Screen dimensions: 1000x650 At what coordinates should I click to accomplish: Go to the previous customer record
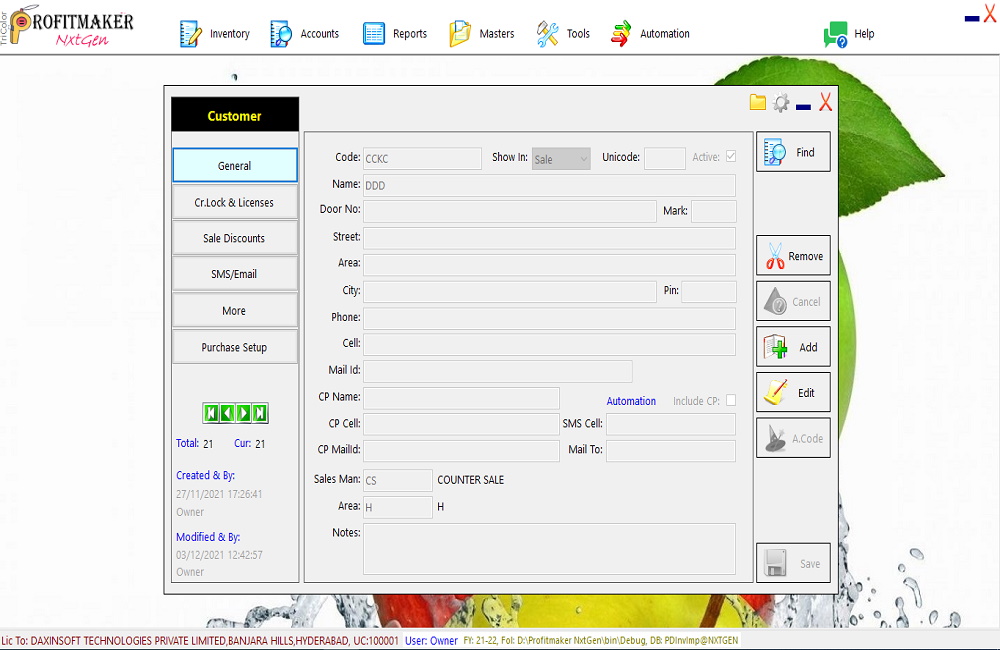pos(227,413)
